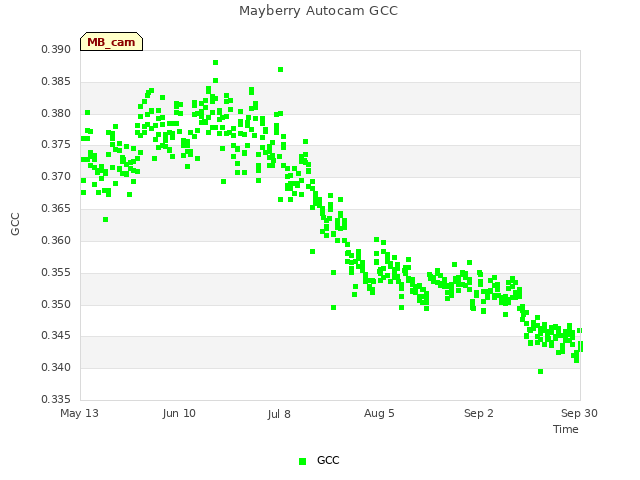Click the 0.360 y-axis tick label
This screenshot has height=480, width=640.
(x=56, y=240)
